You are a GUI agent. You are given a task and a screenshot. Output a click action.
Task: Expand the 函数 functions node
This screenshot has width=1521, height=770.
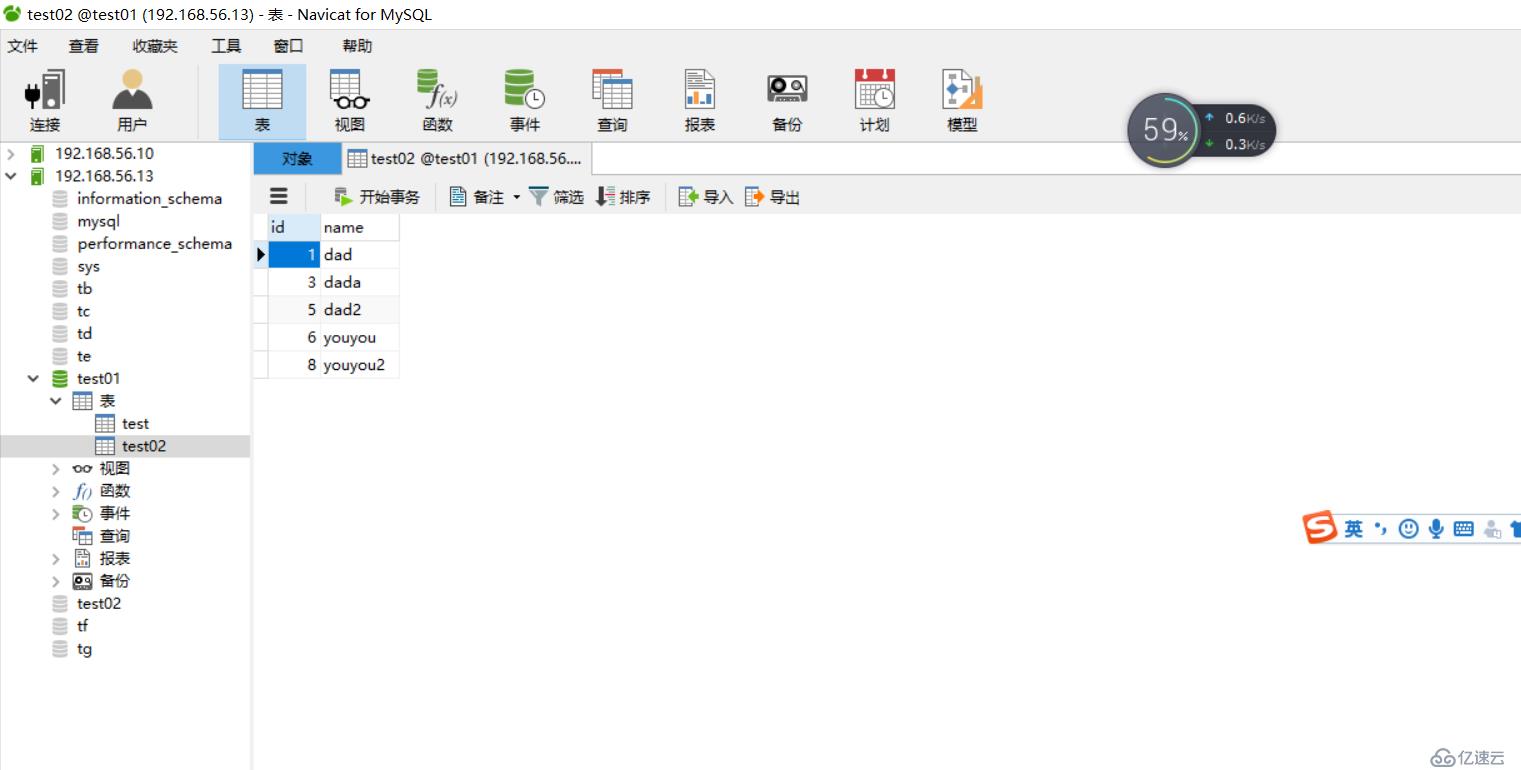(x=56, y=491)
